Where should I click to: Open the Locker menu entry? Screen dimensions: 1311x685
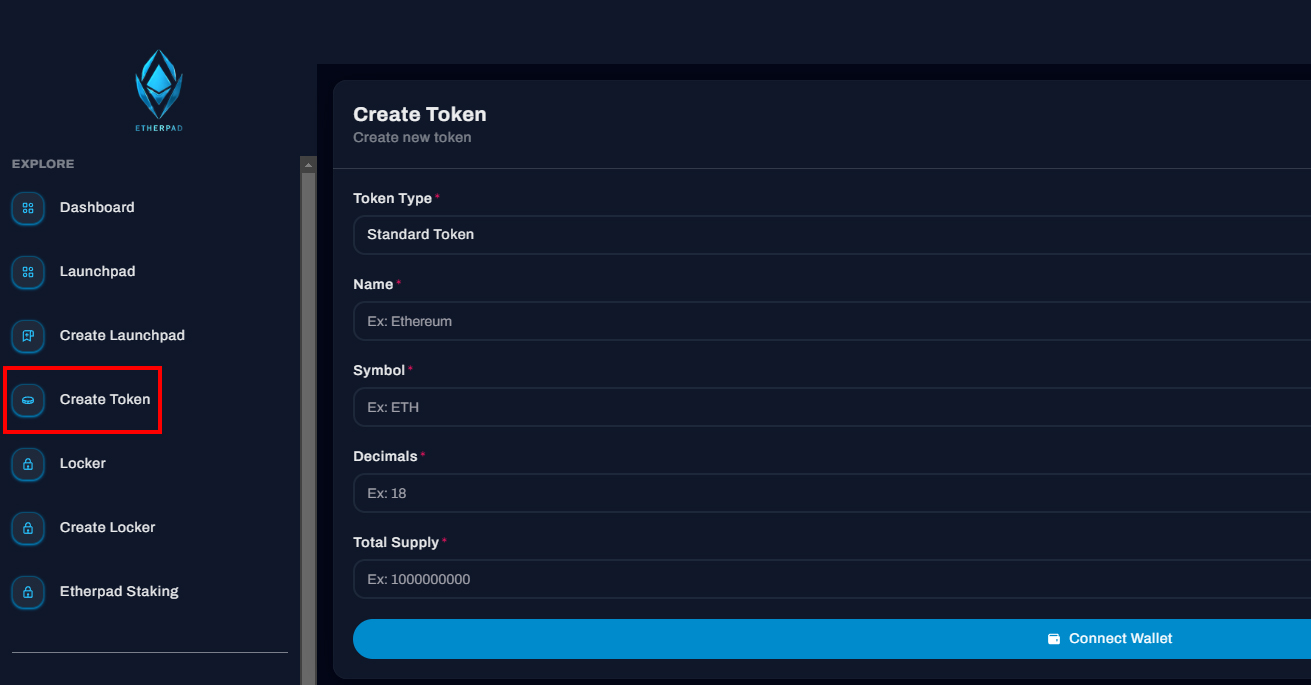click(83, 464)
